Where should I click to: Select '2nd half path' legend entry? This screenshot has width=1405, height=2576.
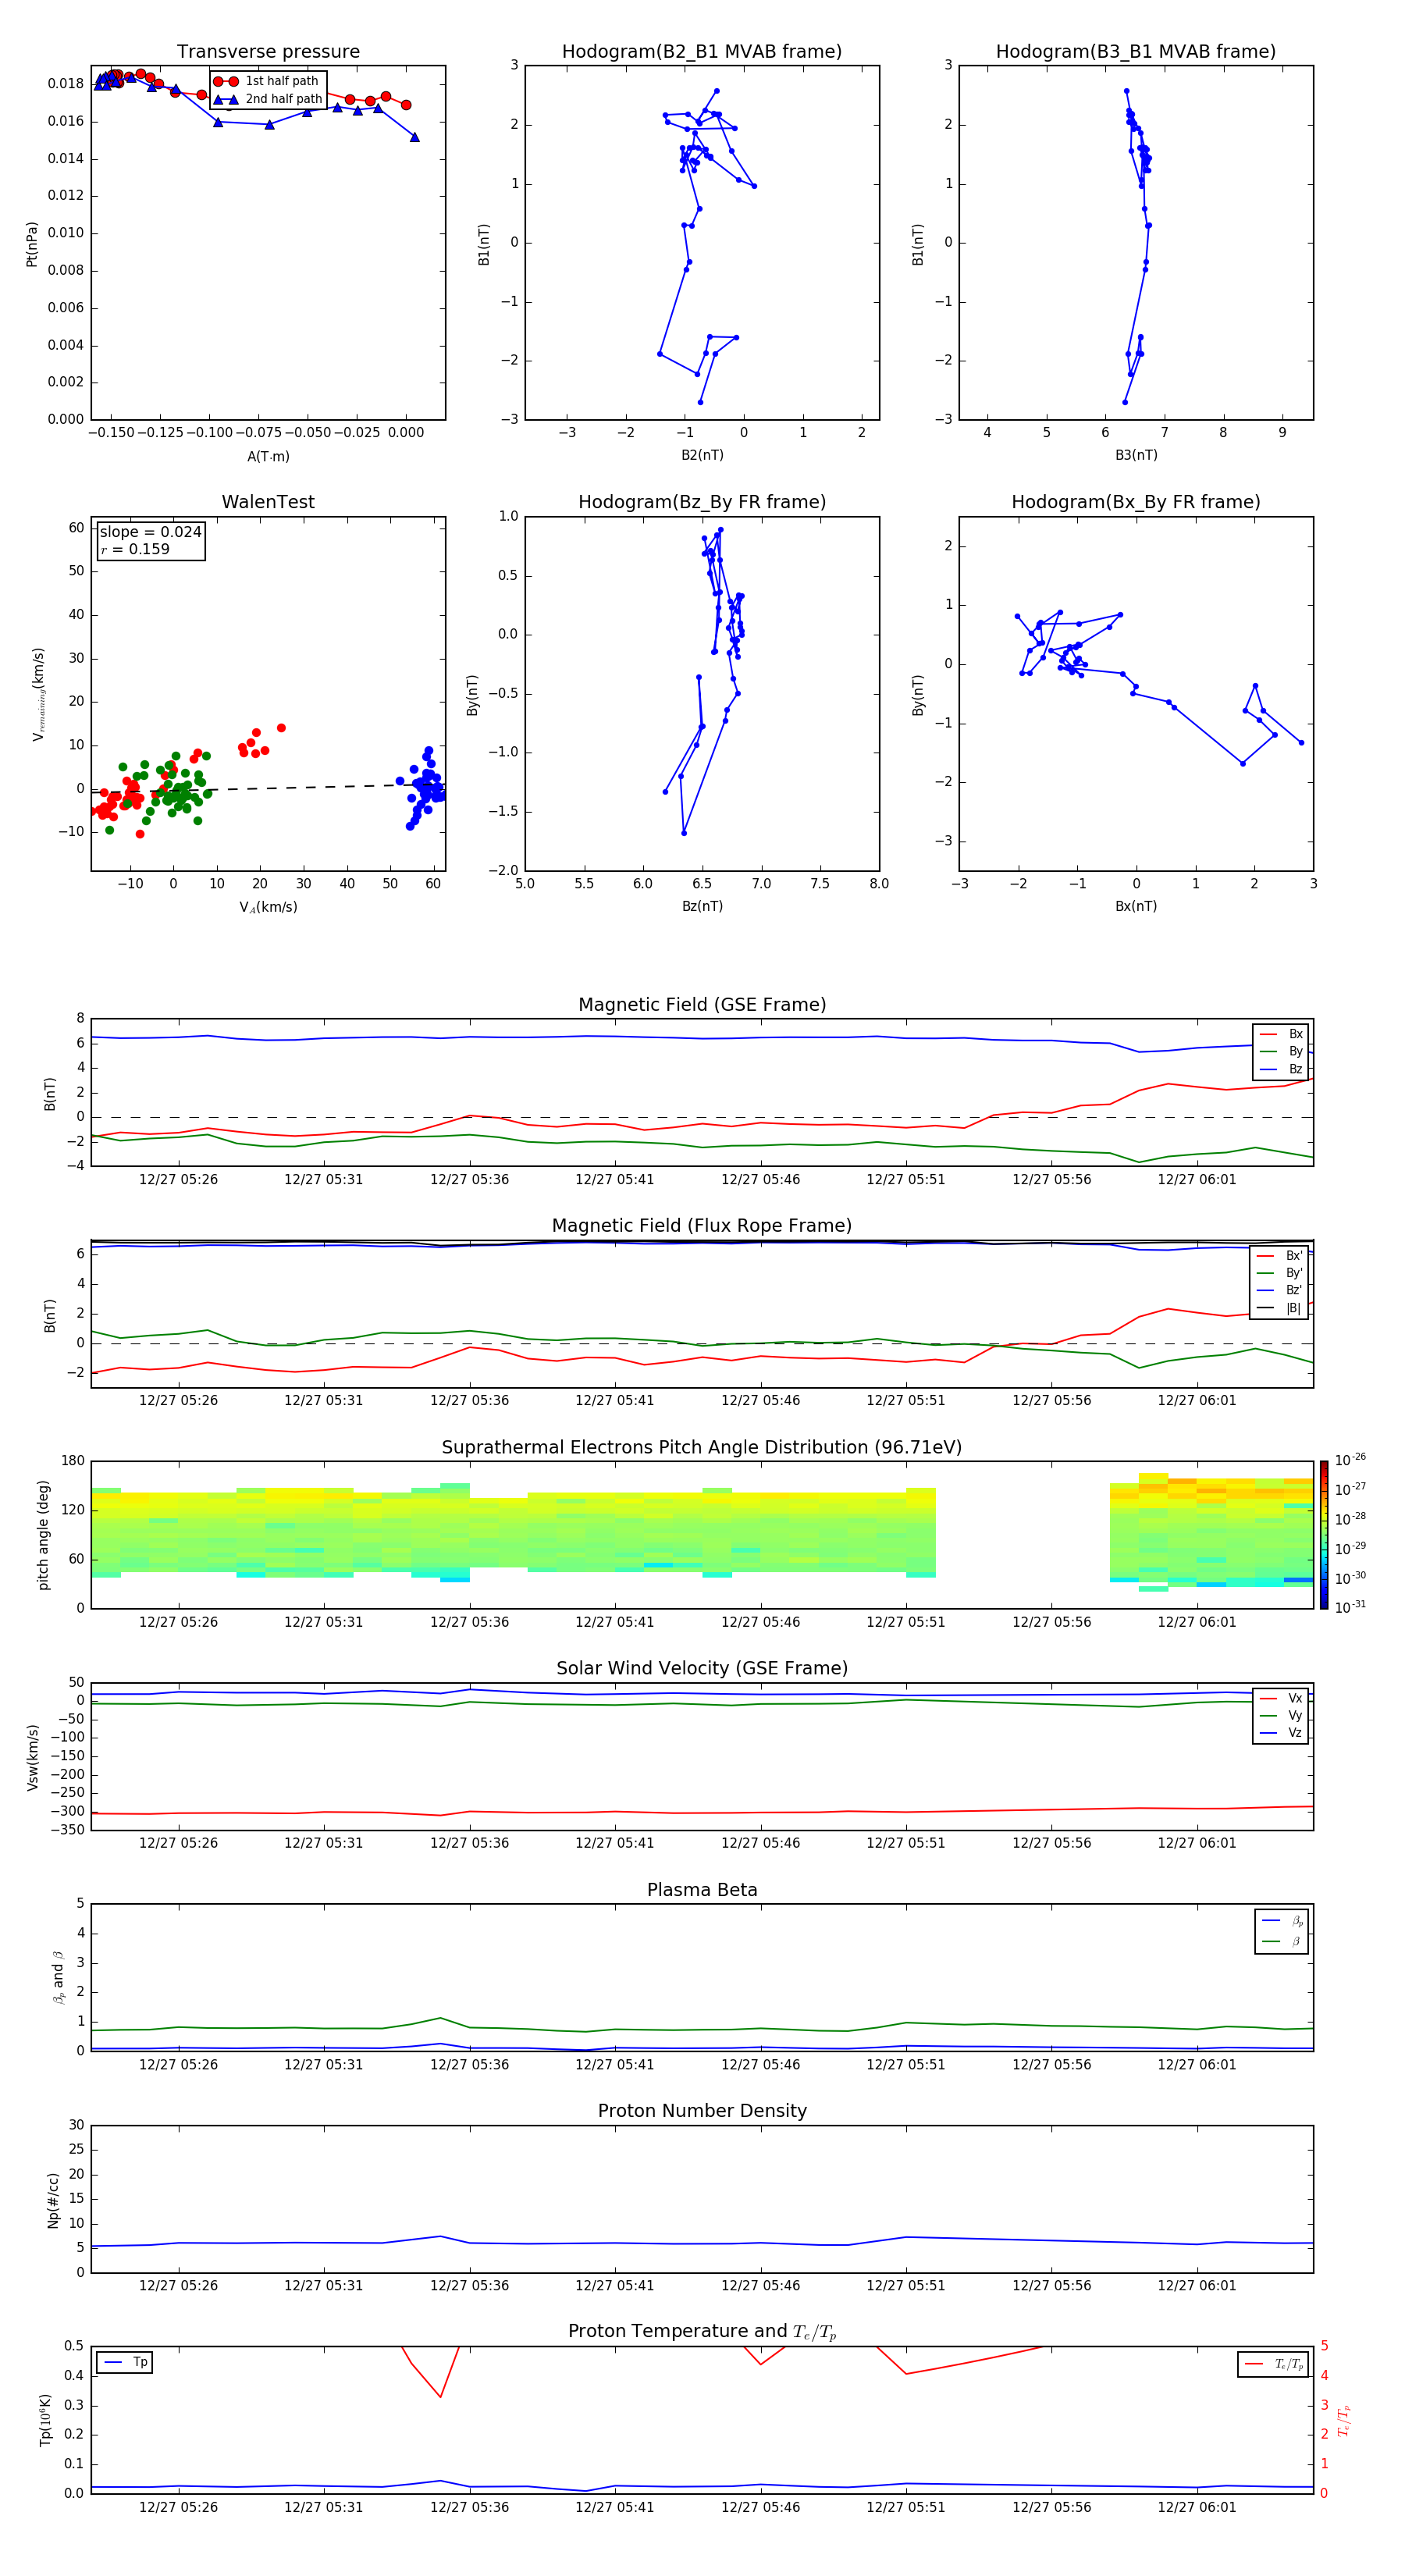click(268, 99)
